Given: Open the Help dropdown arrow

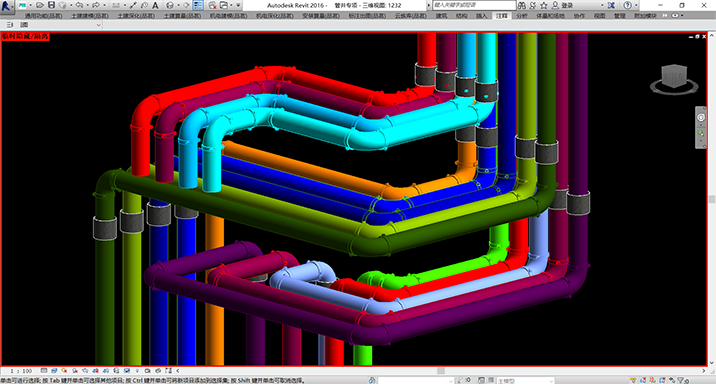Looking at the screenshot, I should coord(636,5).
